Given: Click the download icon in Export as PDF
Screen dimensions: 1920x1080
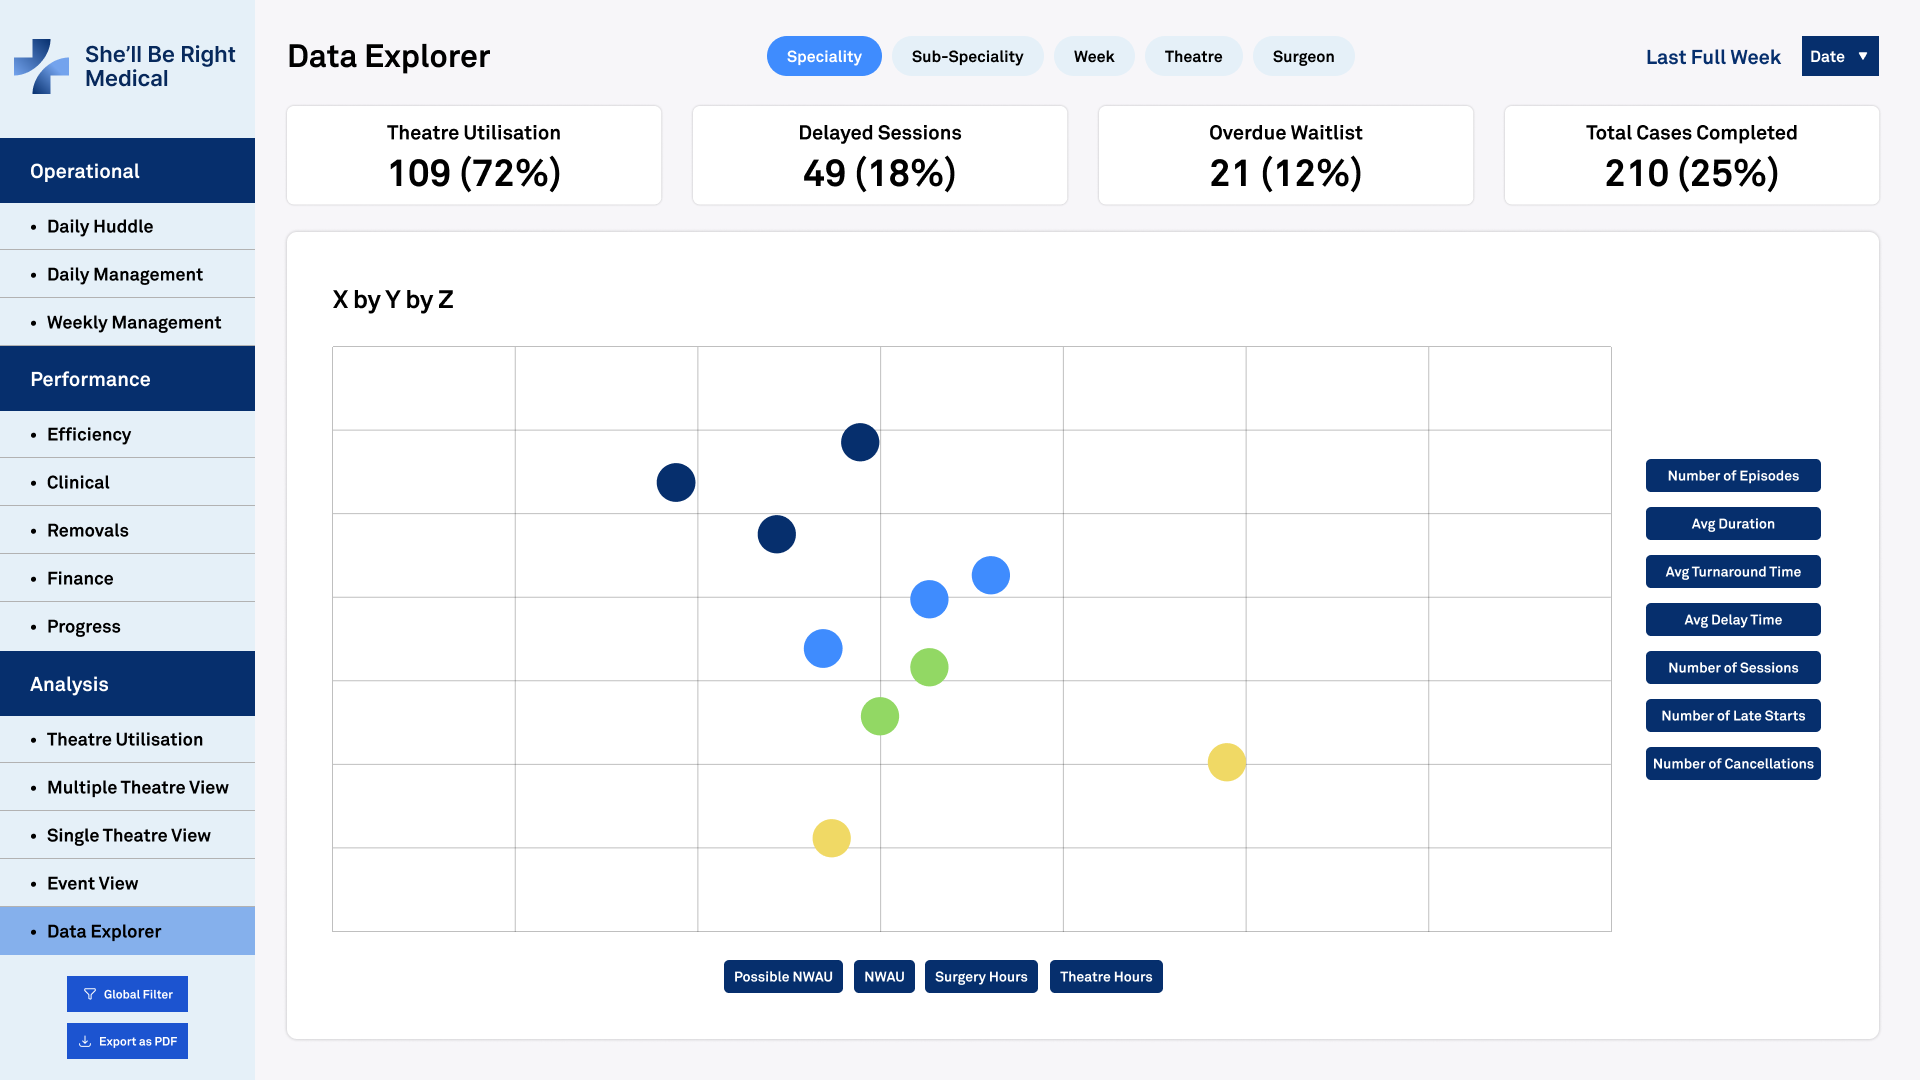Looking at the screenshot, I should (85, 1041).
